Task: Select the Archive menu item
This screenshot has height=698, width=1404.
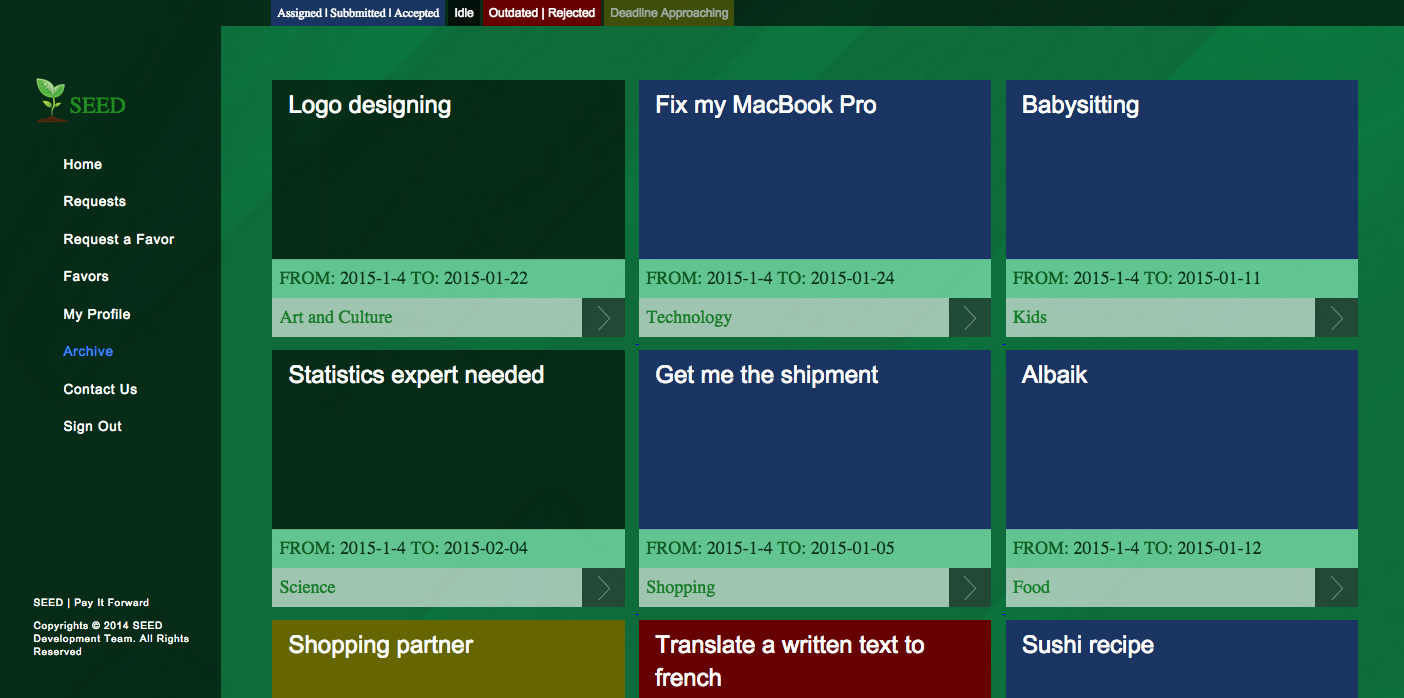Action: [x=88, y=351]
